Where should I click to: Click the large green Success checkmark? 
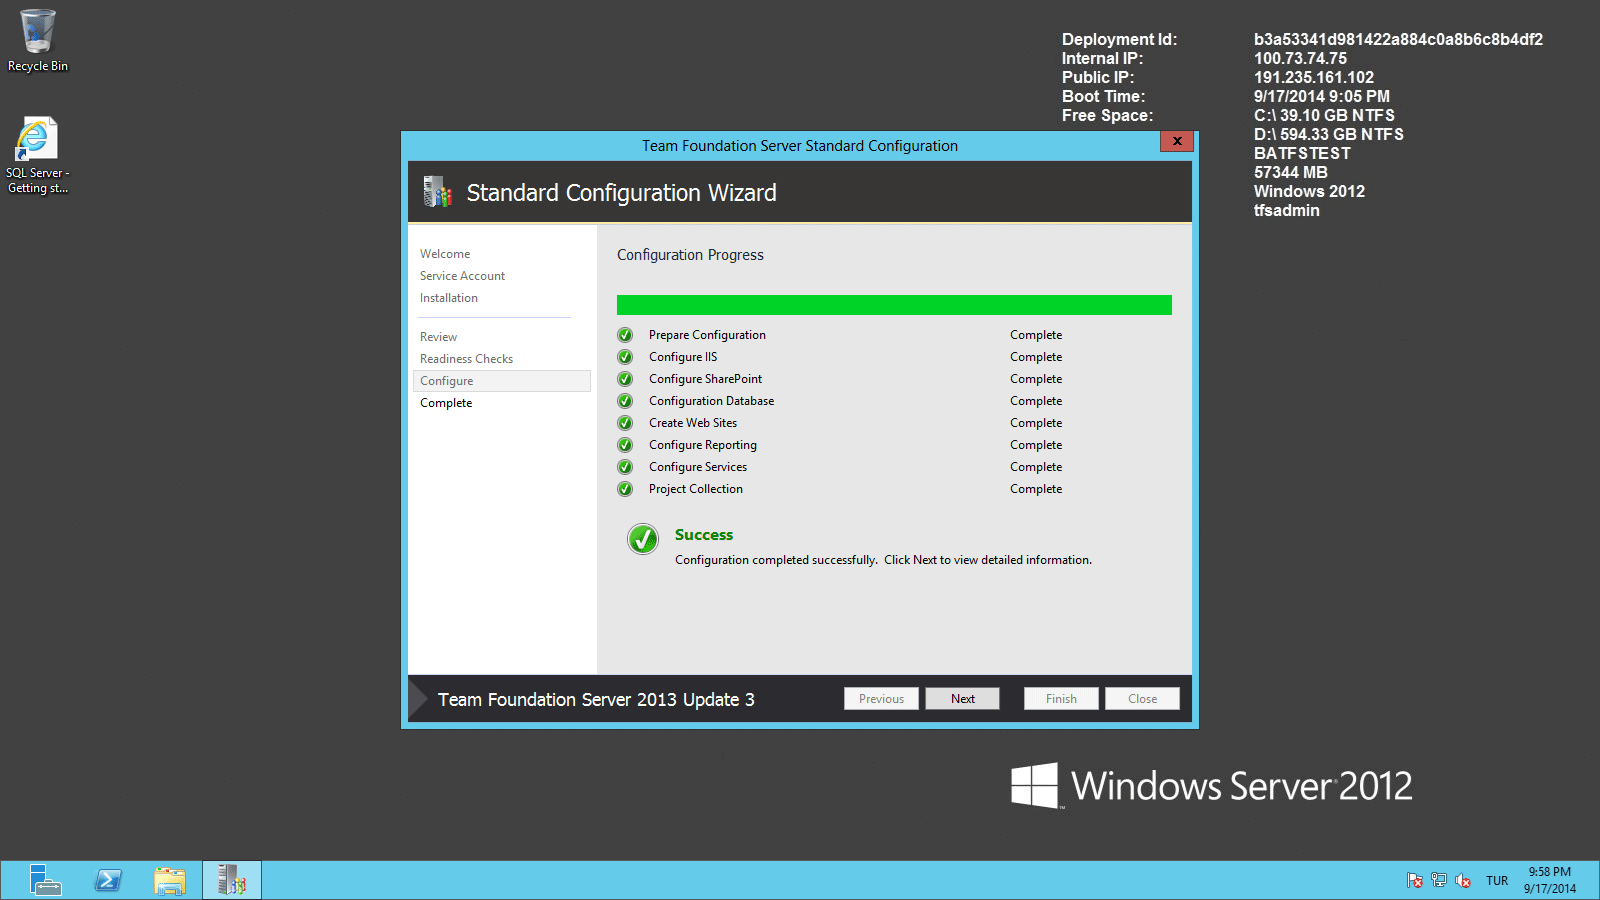pyautogui.click(x=643, y=539)
